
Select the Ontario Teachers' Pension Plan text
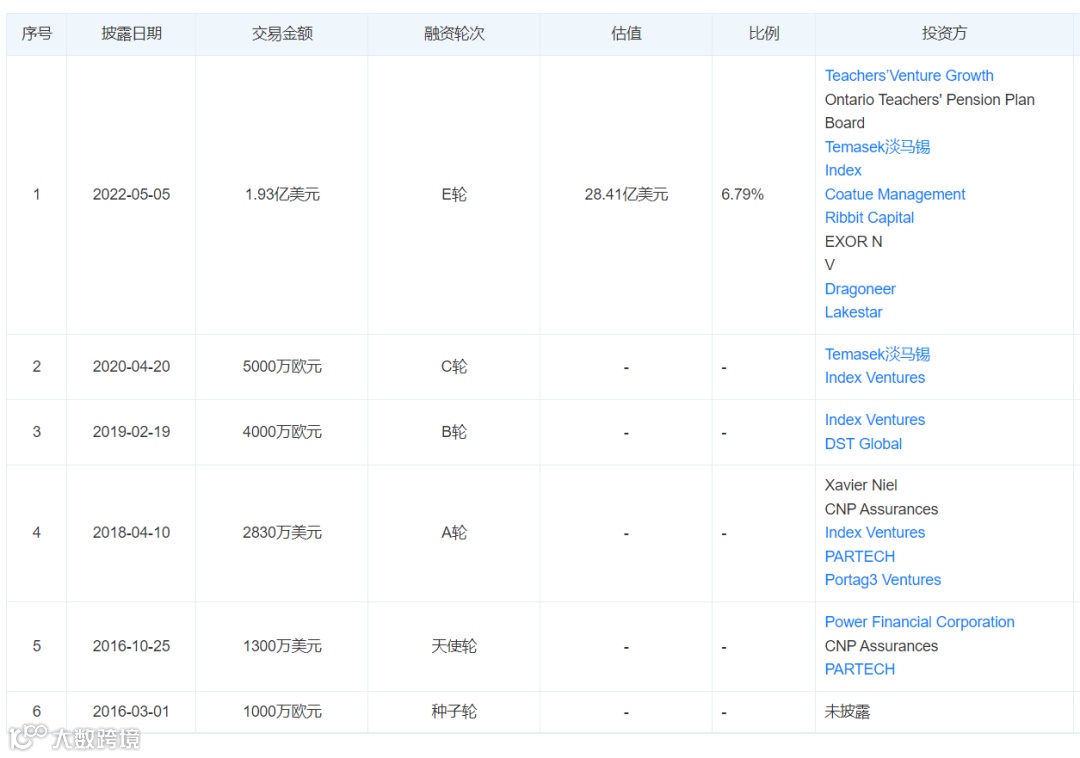[x=929, y=100]
